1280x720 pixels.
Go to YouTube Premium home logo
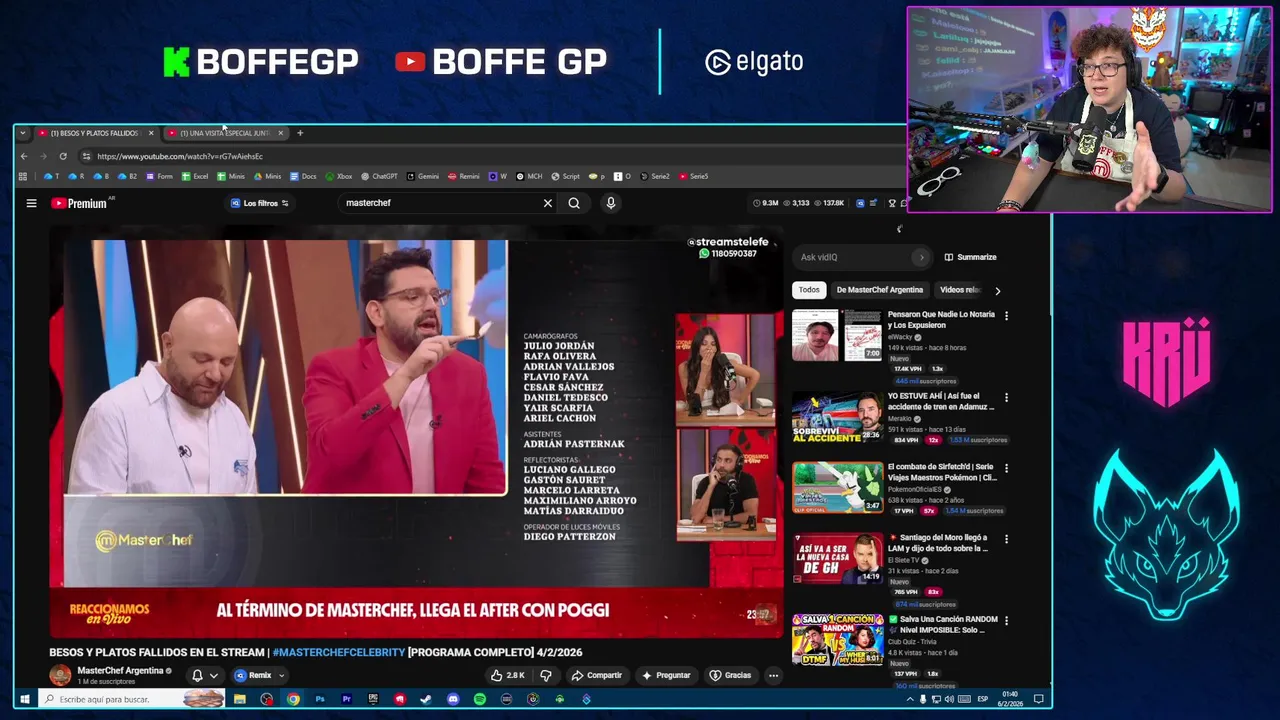pyautogui.click(x=79, y=203)
